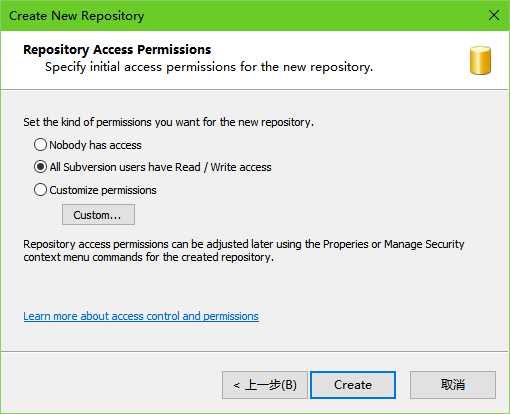Image resolution: width=510 pixels, height=414 pixels.
Task: Click the Repository Access Permissions heading
Action: point(117,50)
